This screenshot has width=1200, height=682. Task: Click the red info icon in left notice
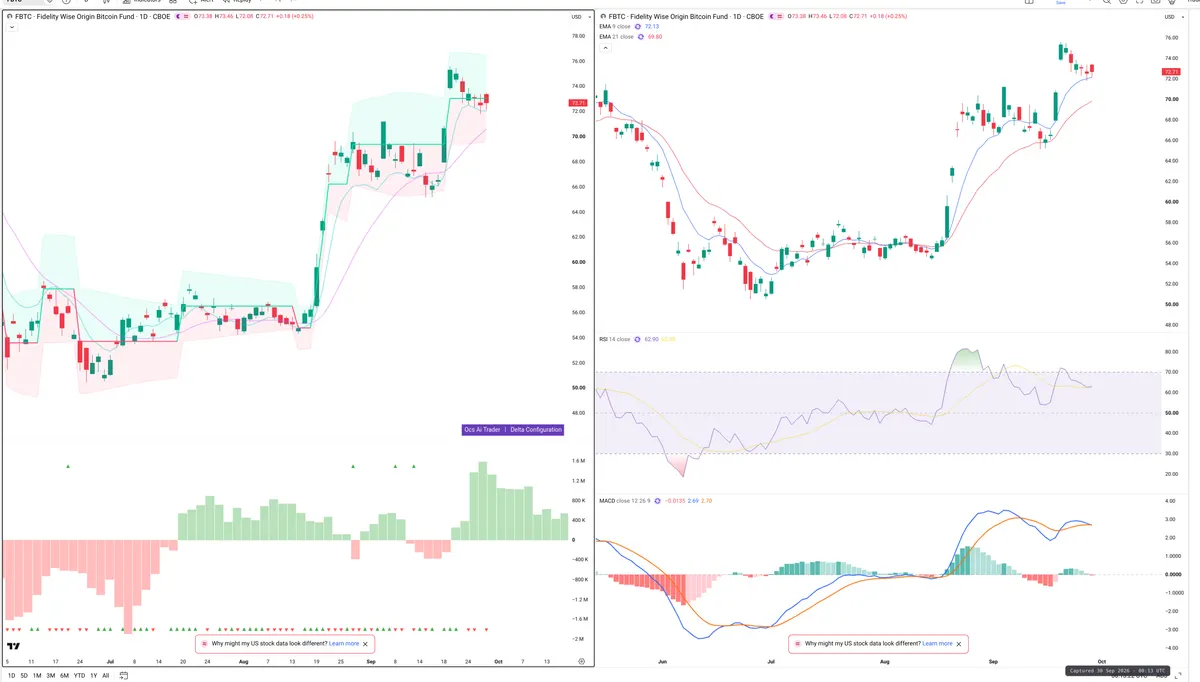(205, 644)
